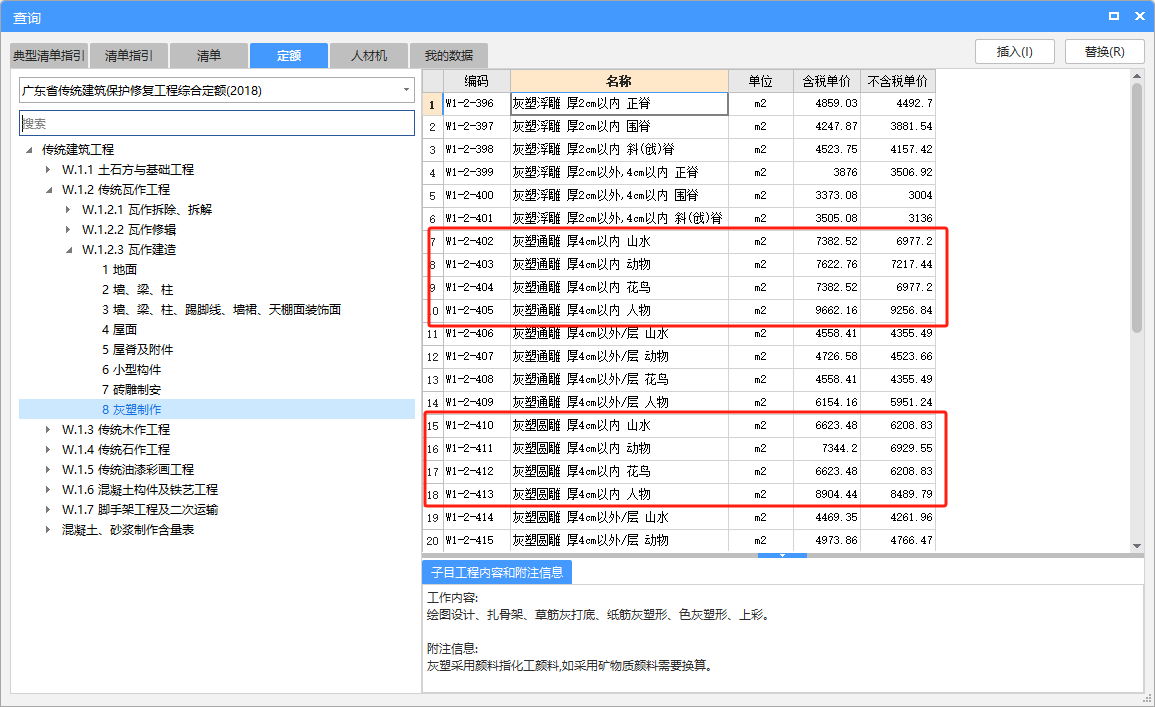Click the 不含税单价 column header
The image size is (1155, 707).
tap(897, 81)
